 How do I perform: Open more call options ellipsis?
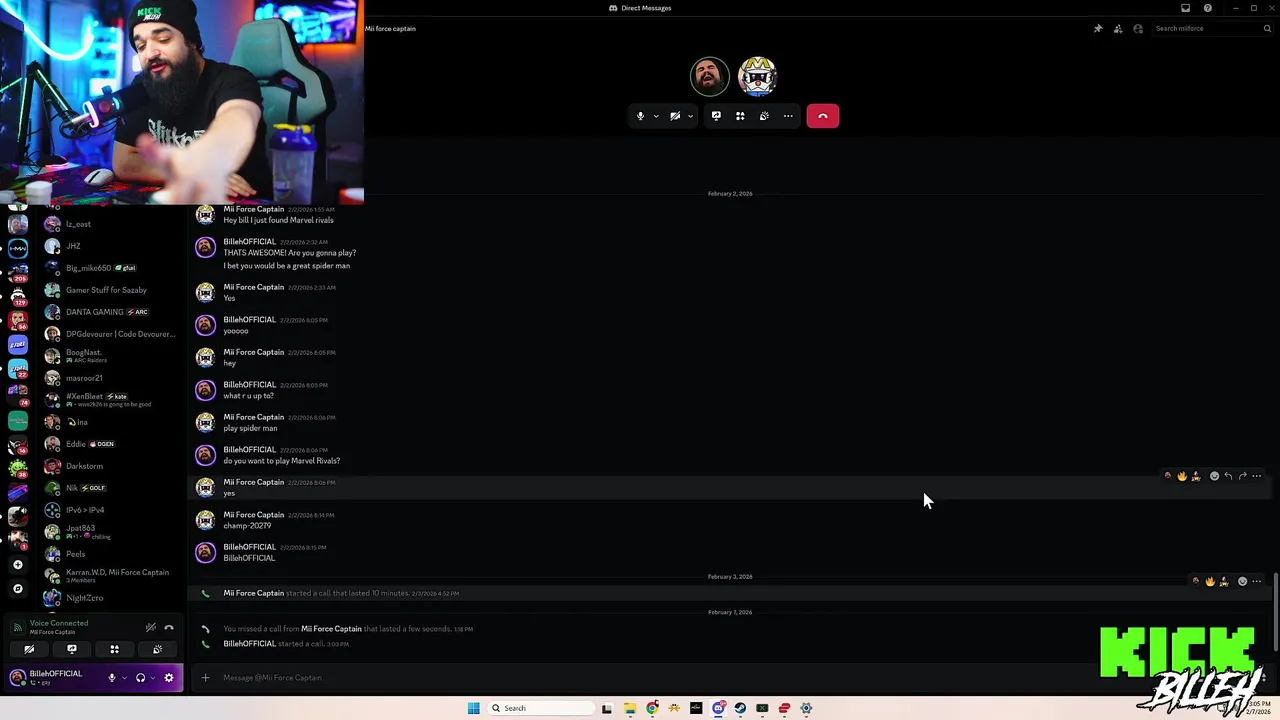click(788, 116)
